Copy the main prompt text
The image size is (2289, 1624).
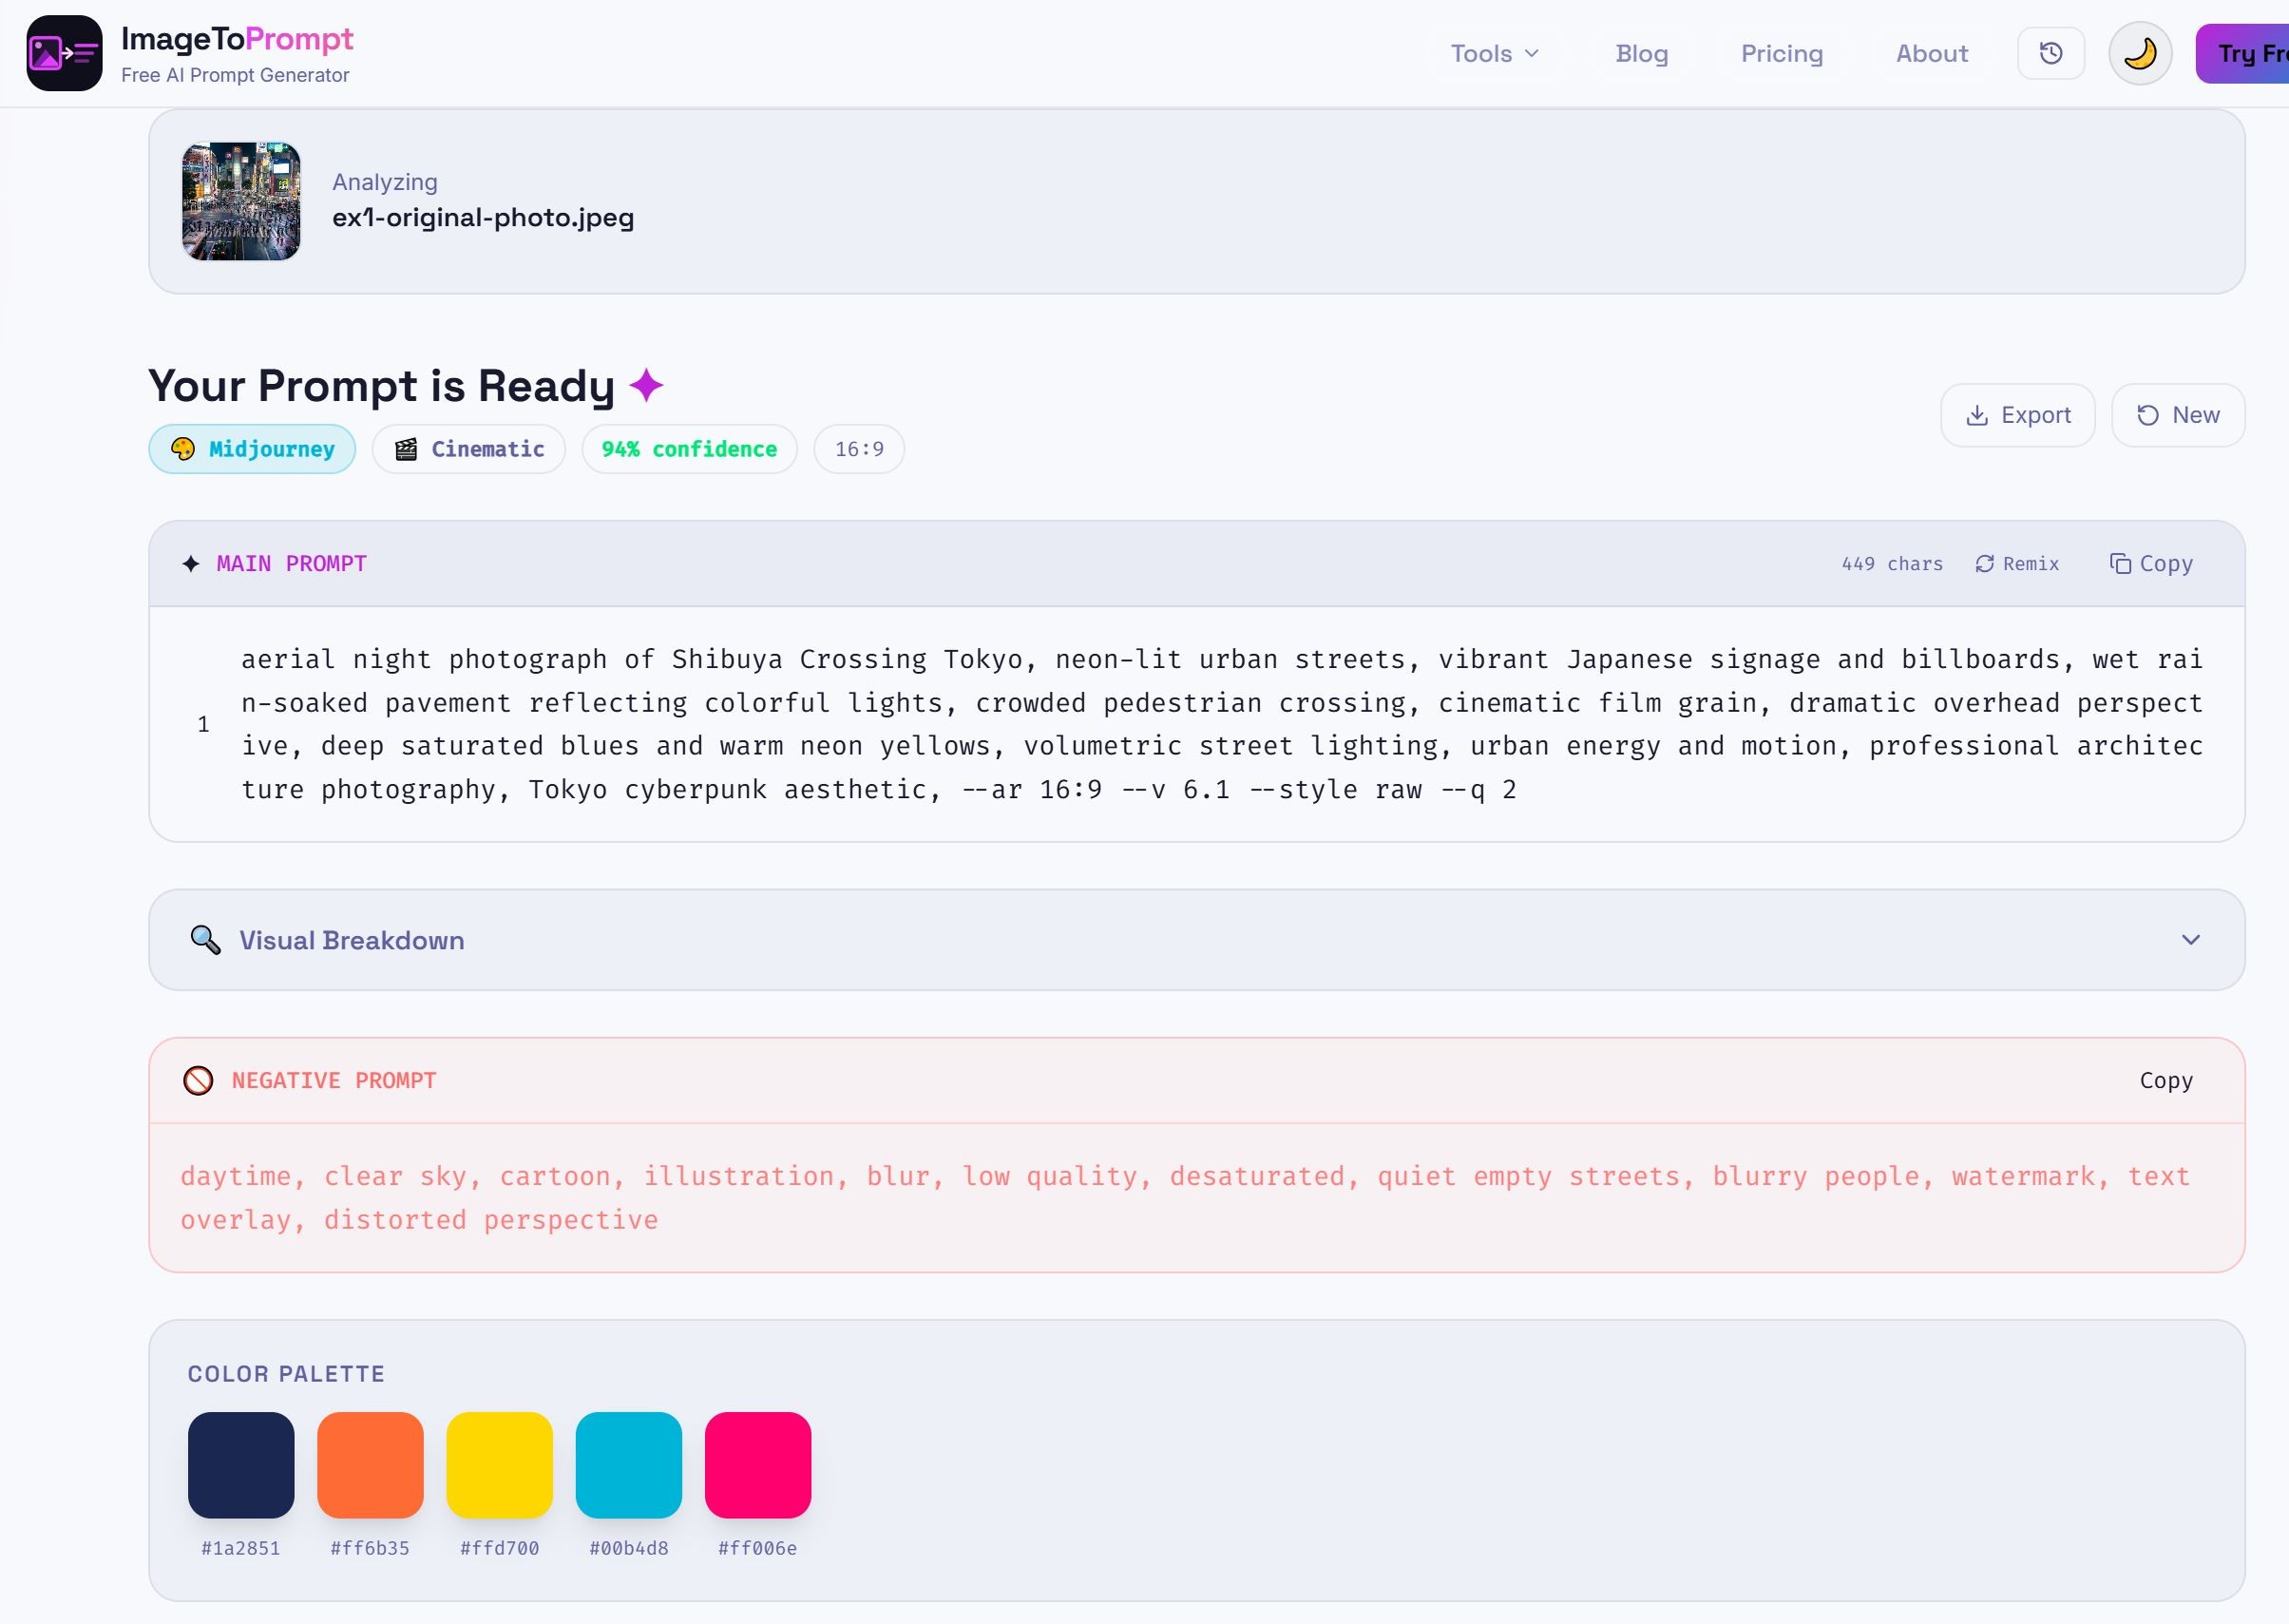point(2151,563)
